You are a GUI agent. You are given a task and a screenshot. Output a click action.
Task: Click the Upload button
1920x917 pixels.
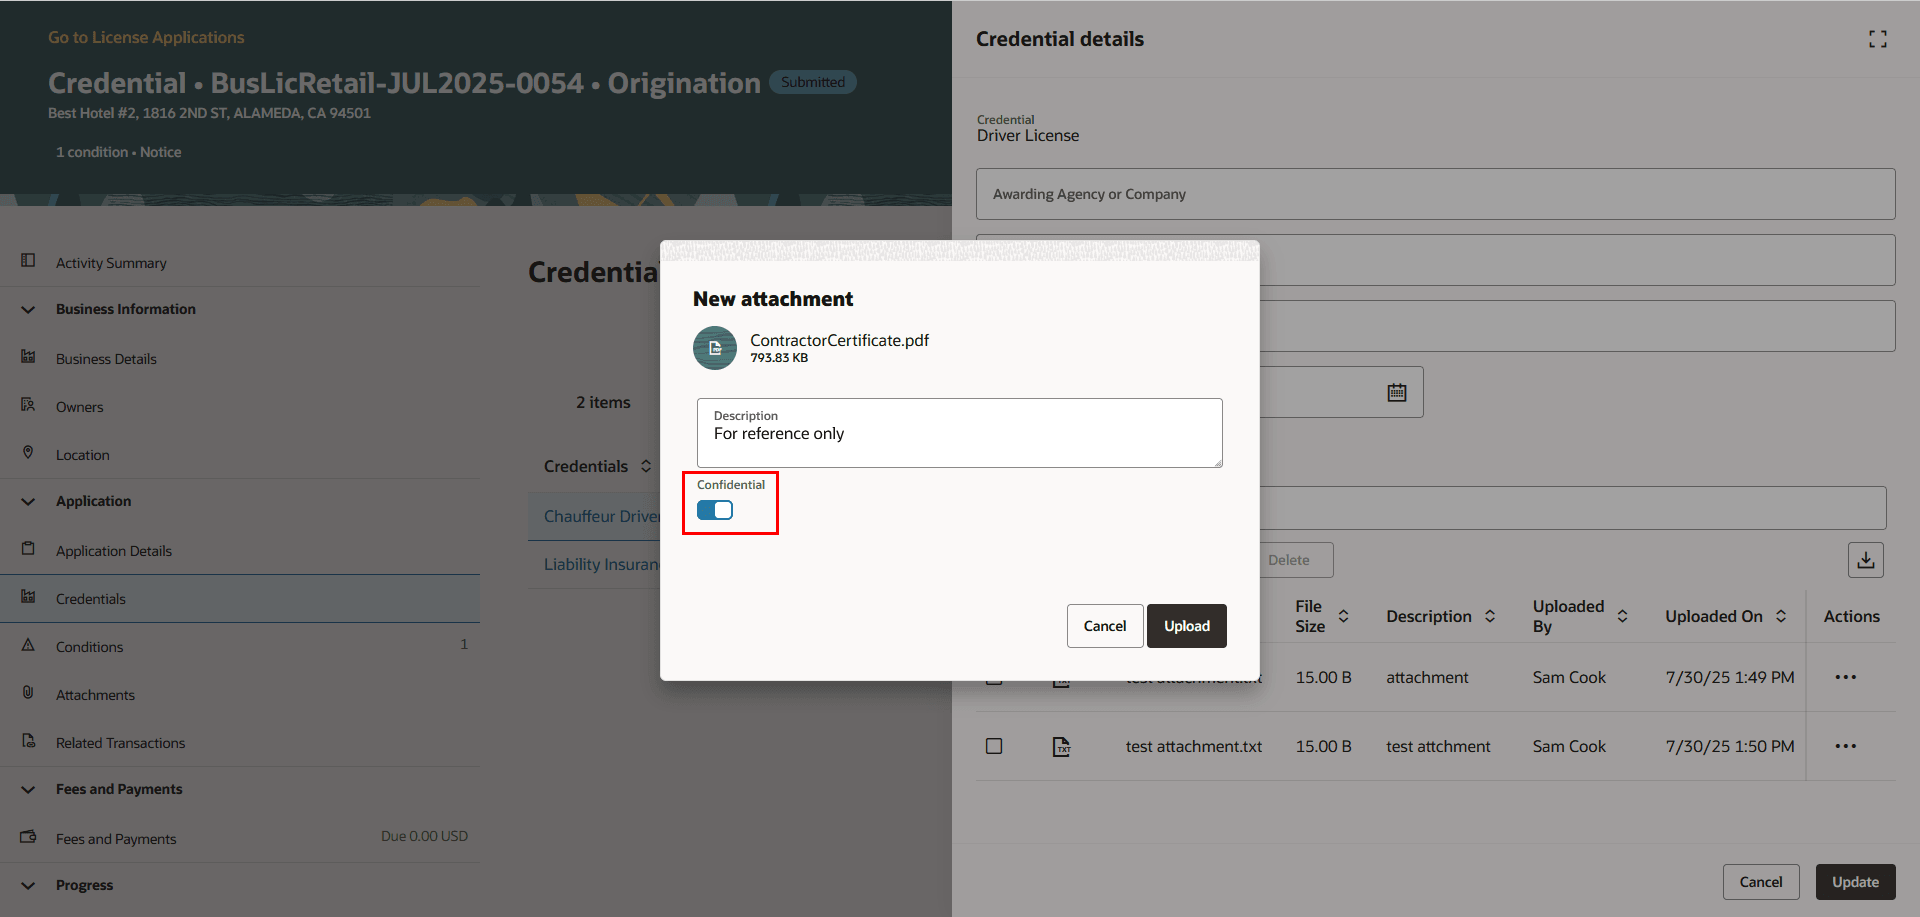click(1186, 625)
